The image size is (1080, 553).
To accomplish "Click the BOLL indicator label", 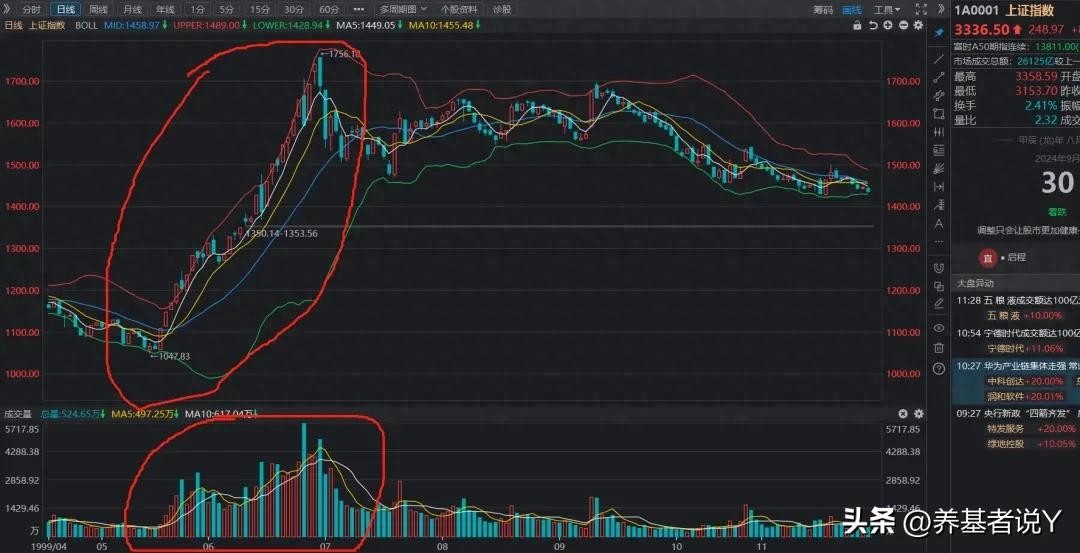I will point(87,25).
